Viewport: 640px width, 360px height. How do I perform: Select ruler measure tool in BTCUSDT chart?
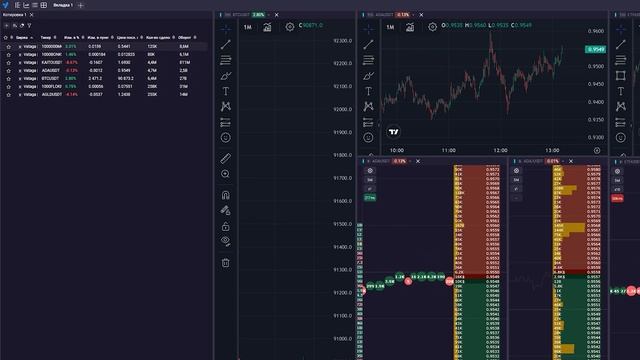click(x=225, y=158)
